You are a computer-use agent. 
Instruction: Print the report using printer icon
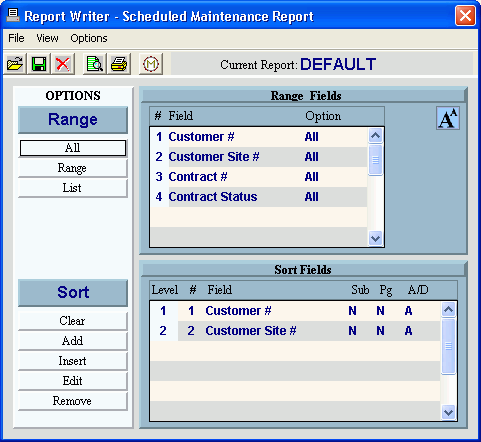click(x=119, y=64)
